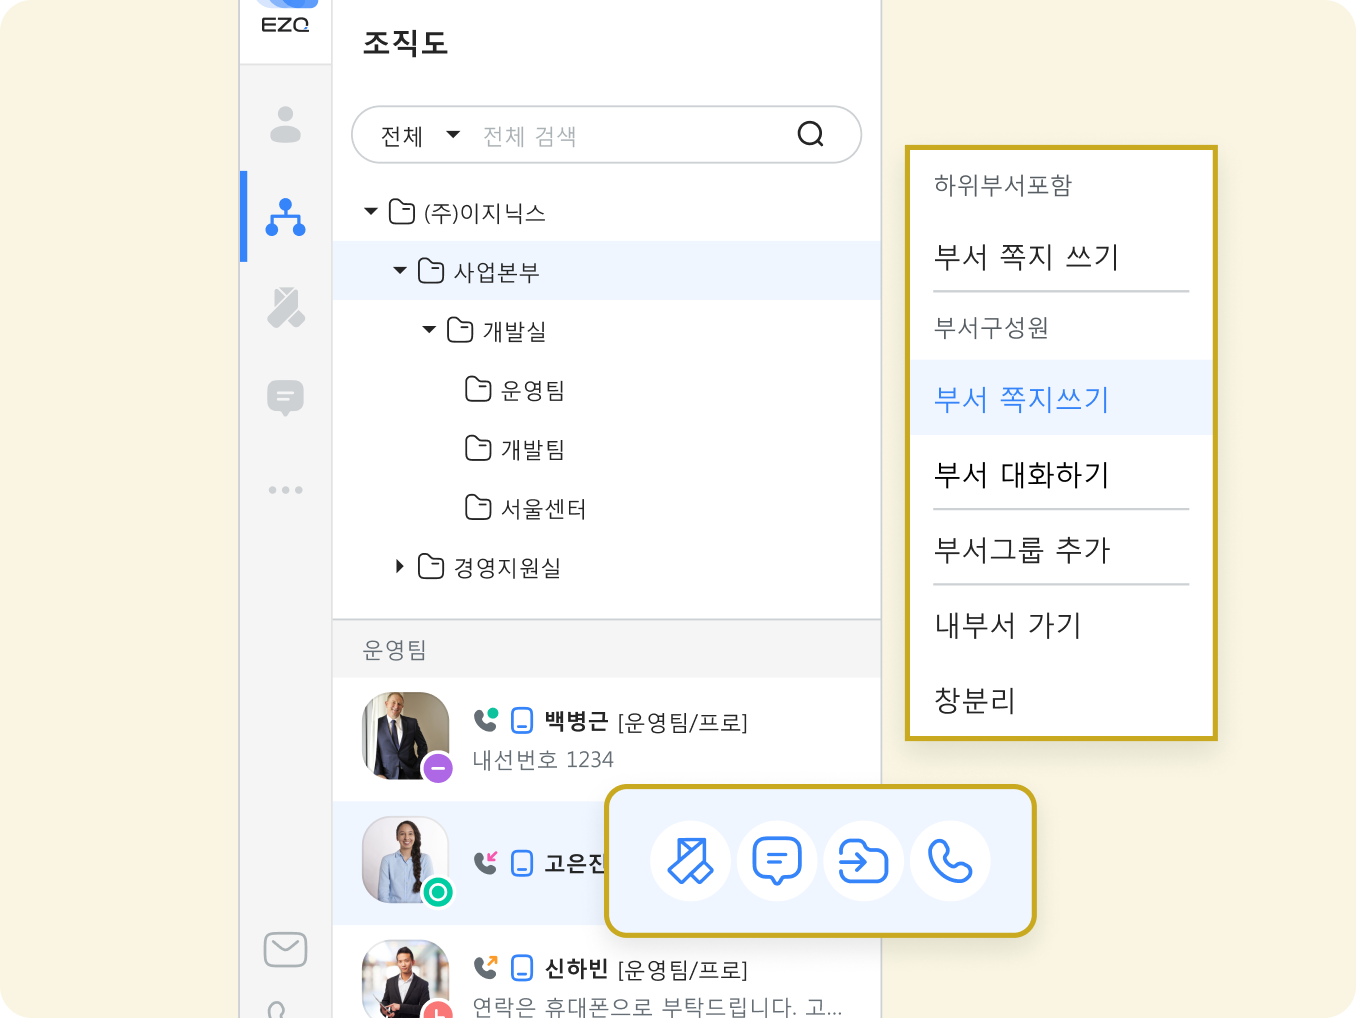Screen dimensions: 1356x1018
Task: Expand the 경영지원실 tree node
Action: click(x=400, y=567)
